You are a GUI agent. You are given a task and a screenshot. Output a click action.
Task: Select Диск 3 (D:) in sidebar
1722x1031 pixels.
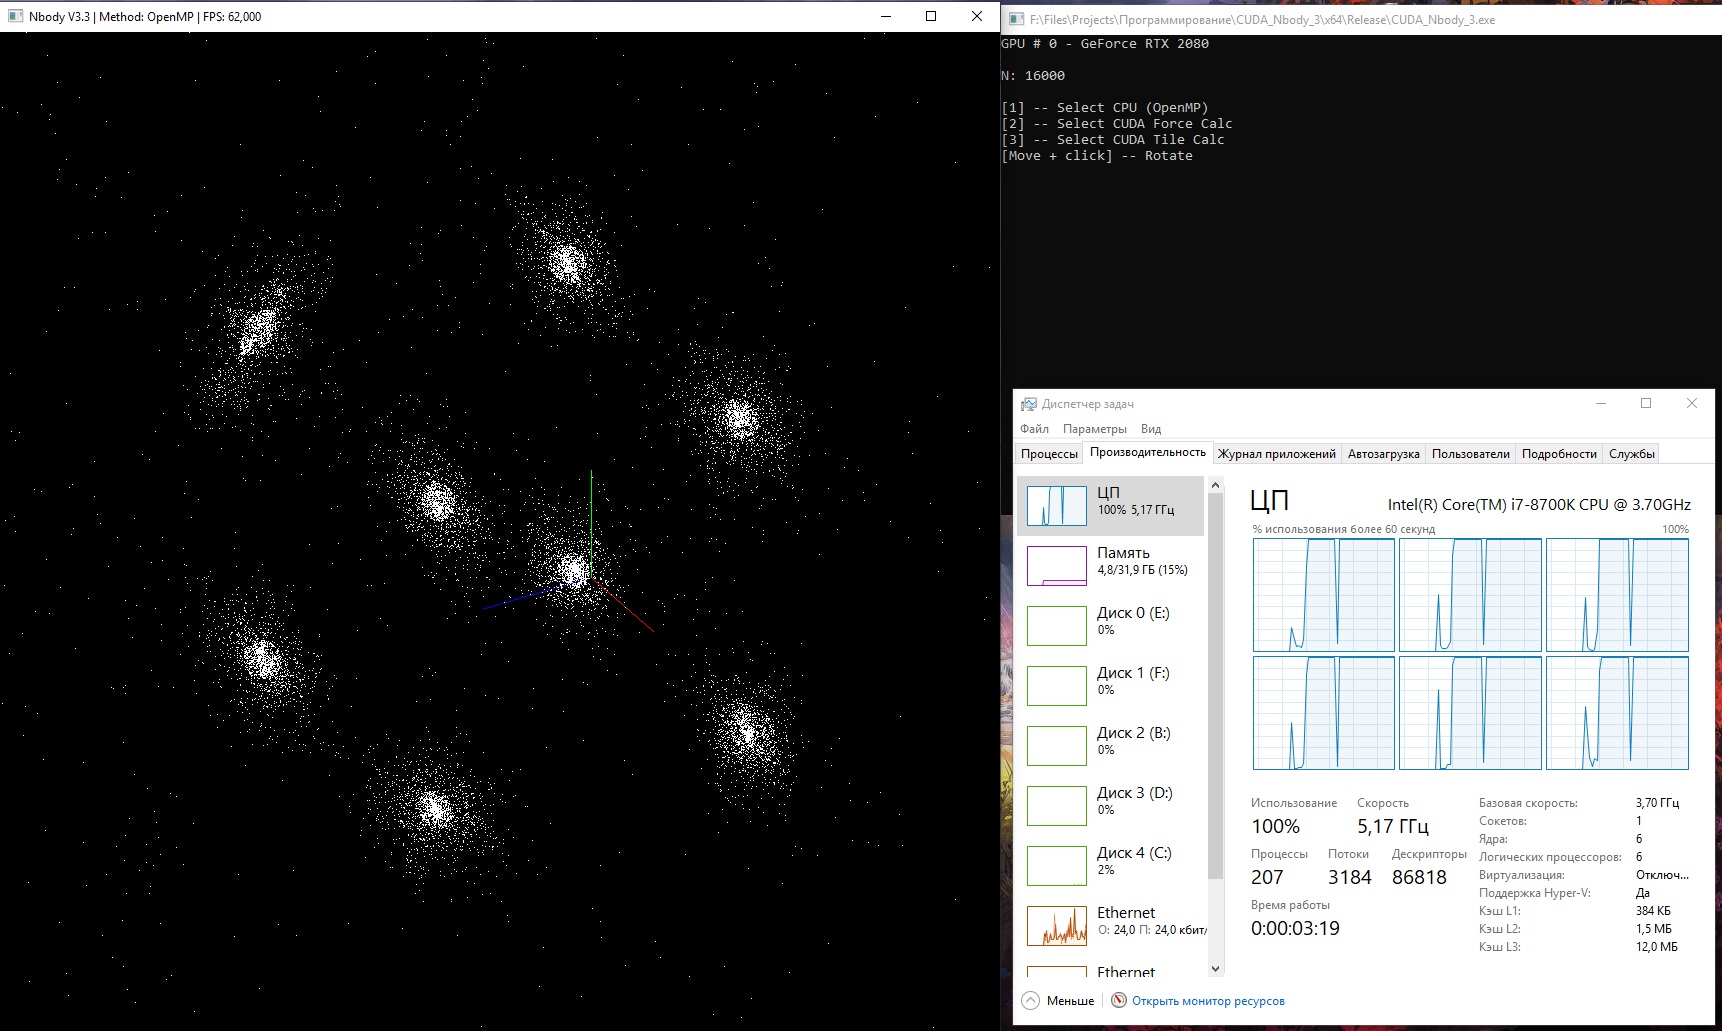pos(1110,805)
